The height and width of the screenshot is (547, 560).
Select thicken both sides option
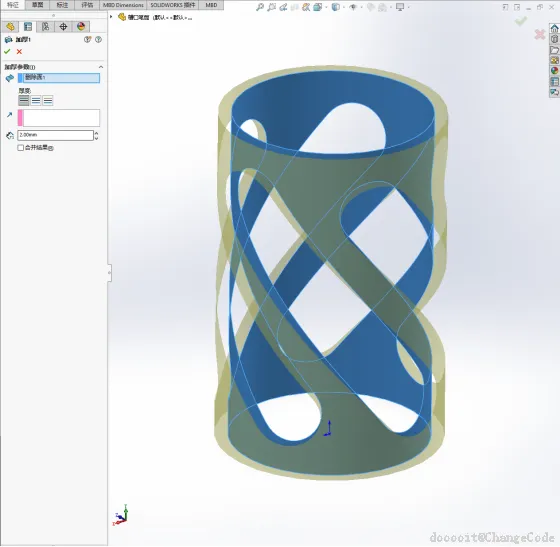click(x=36, y=101)
